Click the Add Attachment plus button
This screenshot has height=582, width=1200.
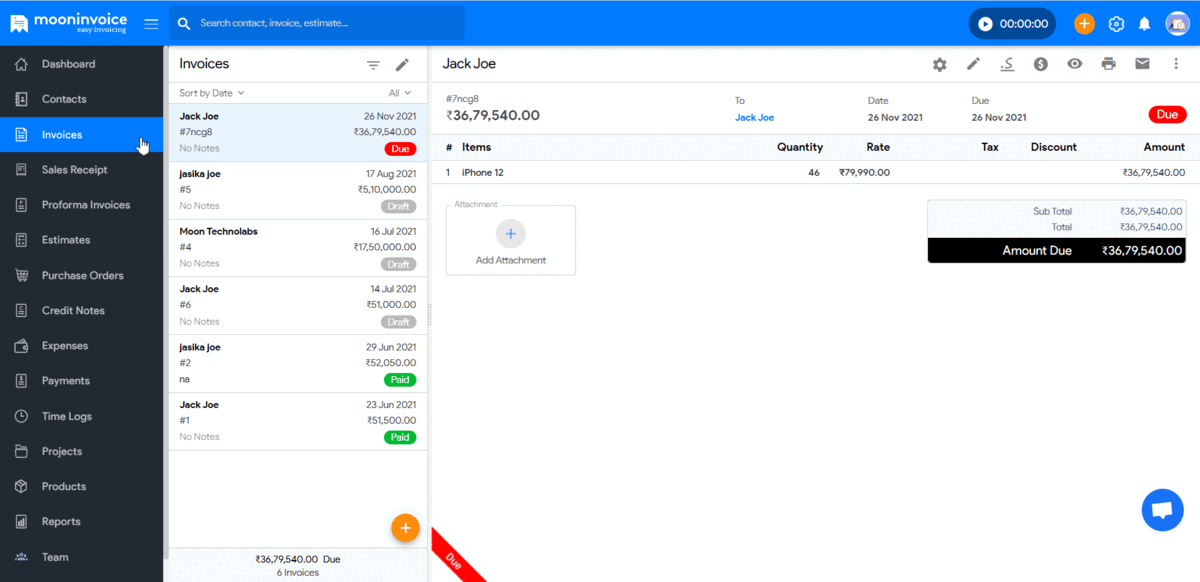coord(510,233)
